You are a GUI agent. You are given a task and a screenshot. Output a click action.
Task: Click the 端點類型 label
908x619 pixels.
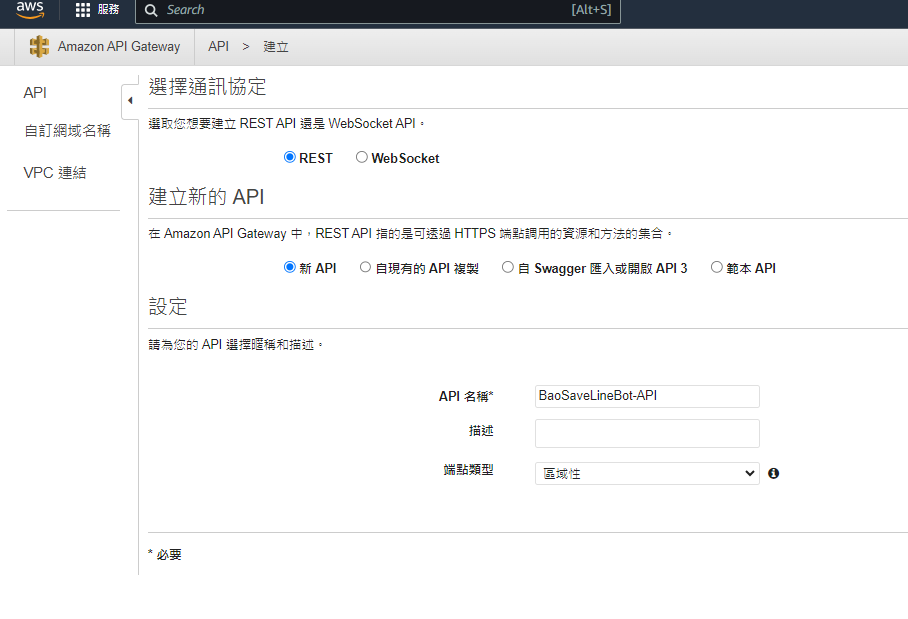(x=468, y=470)
